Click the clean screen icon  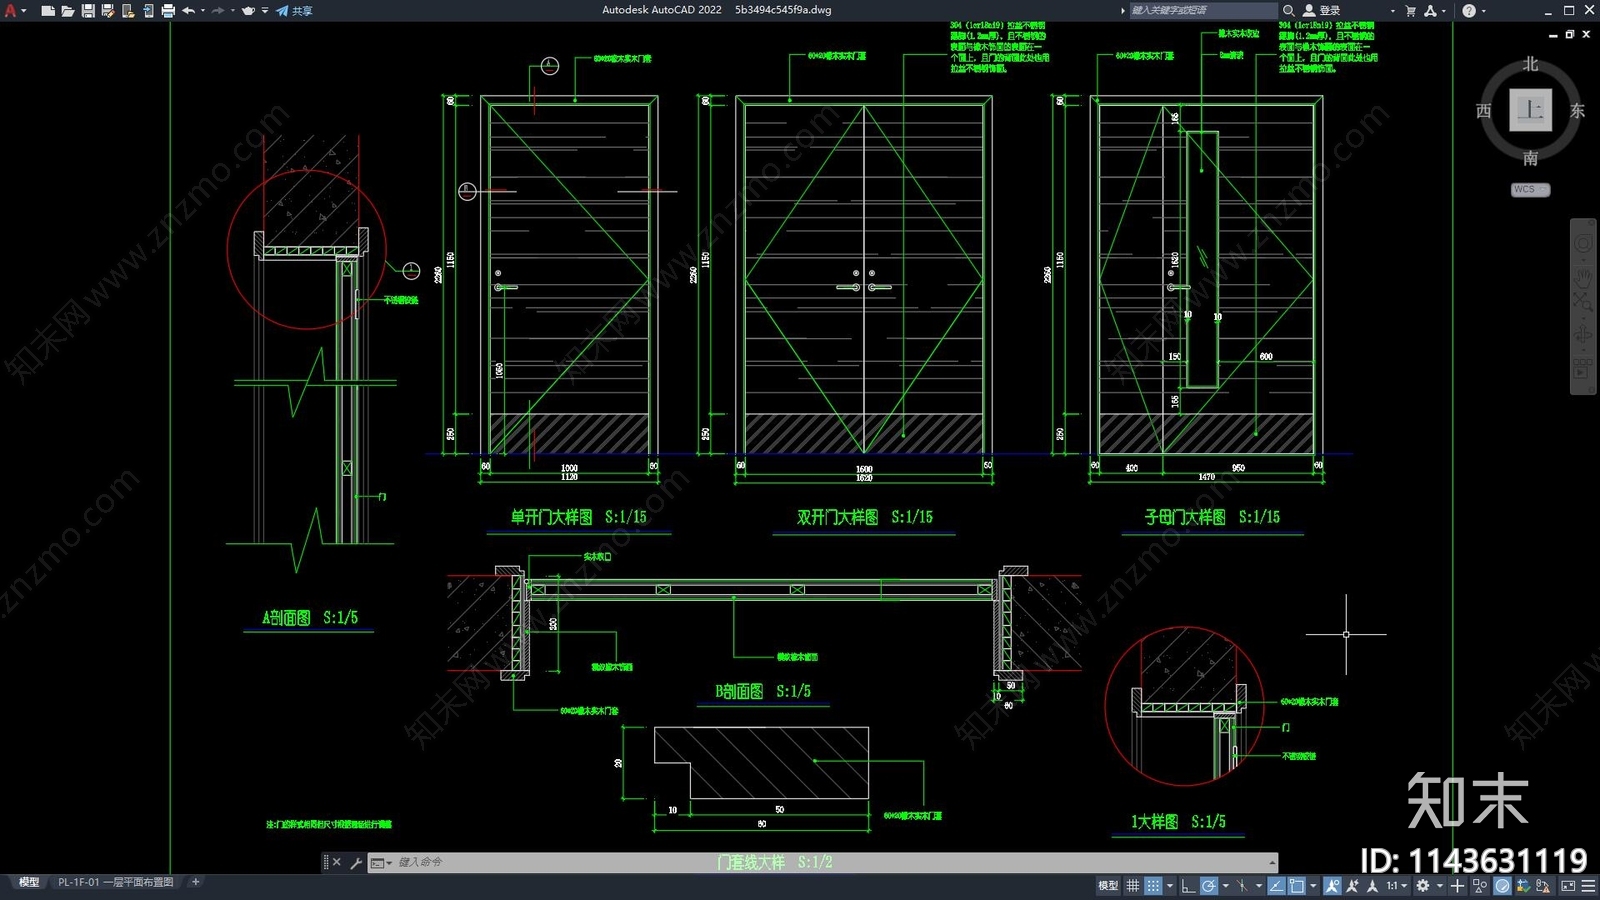(1568, 885)
